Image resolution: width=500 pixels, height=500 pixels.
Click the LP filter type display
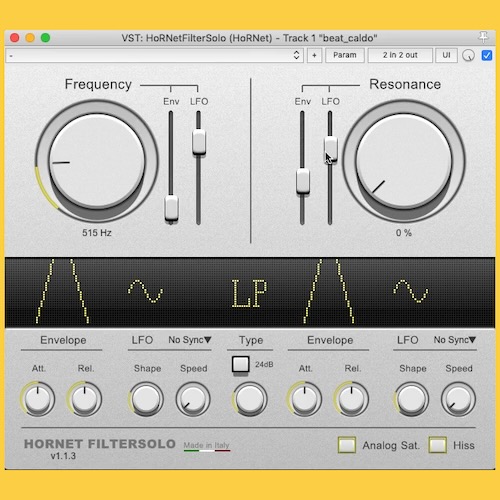click(249, 293)
